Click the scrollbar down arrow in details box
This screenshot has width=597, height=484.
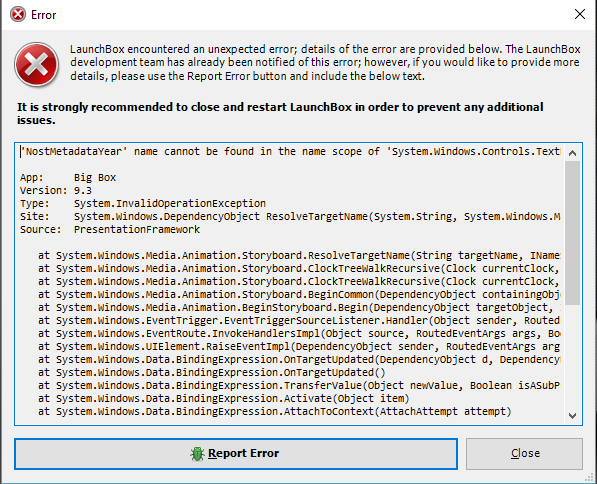tap(572, 415)
